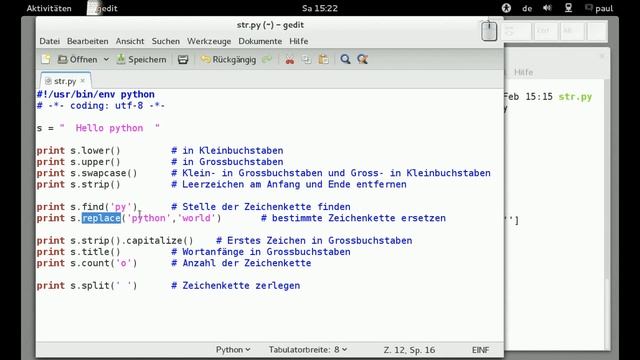Viewport: 640px width, 360px height.
Task: Click the line print s.count('o')
Action: pyautogui.click(x=87, y=263)
